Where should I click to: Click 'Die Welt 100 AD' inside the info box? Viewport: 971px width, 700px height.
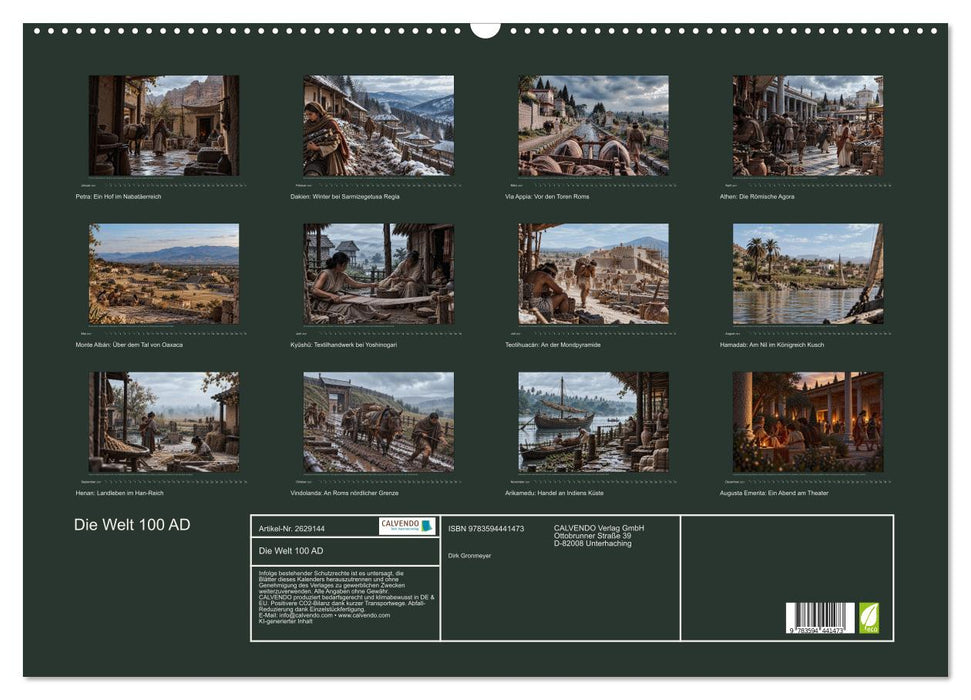(291, 551)
